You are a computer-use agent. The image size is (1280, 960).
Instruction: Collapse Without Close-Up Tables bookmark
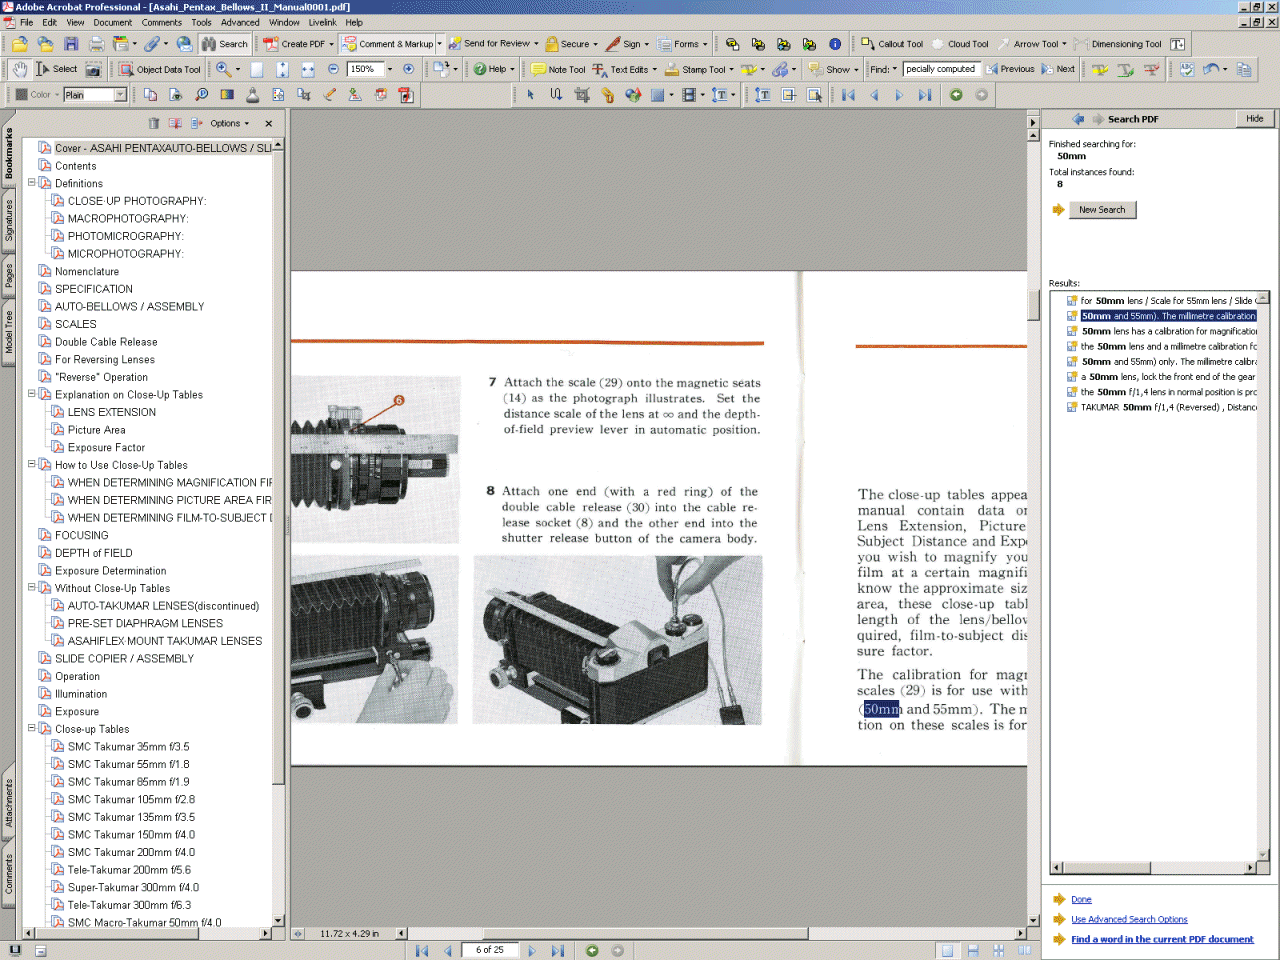tap(31, 587)
